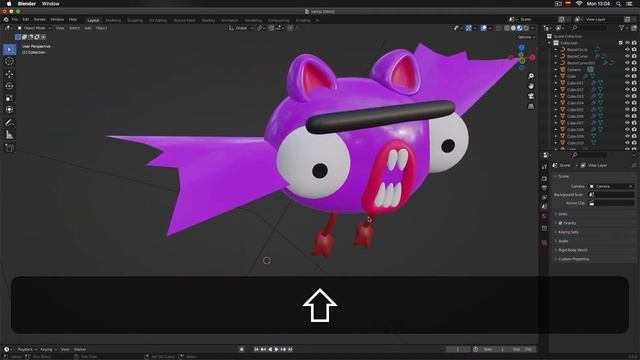Select the Move tool
Screen dimensions: 640x360
point(9,74)
